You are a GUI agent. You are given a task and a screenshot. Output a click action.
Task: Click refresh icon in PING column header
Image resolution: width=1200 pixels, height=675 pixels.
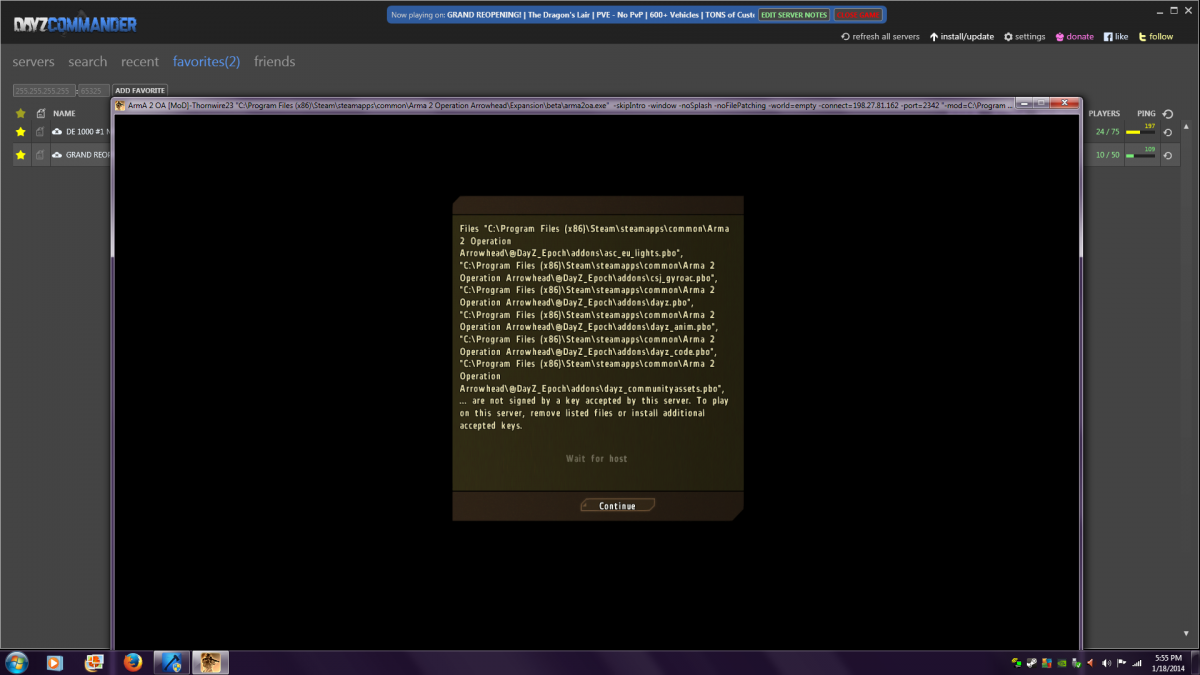coord(1167,114)
